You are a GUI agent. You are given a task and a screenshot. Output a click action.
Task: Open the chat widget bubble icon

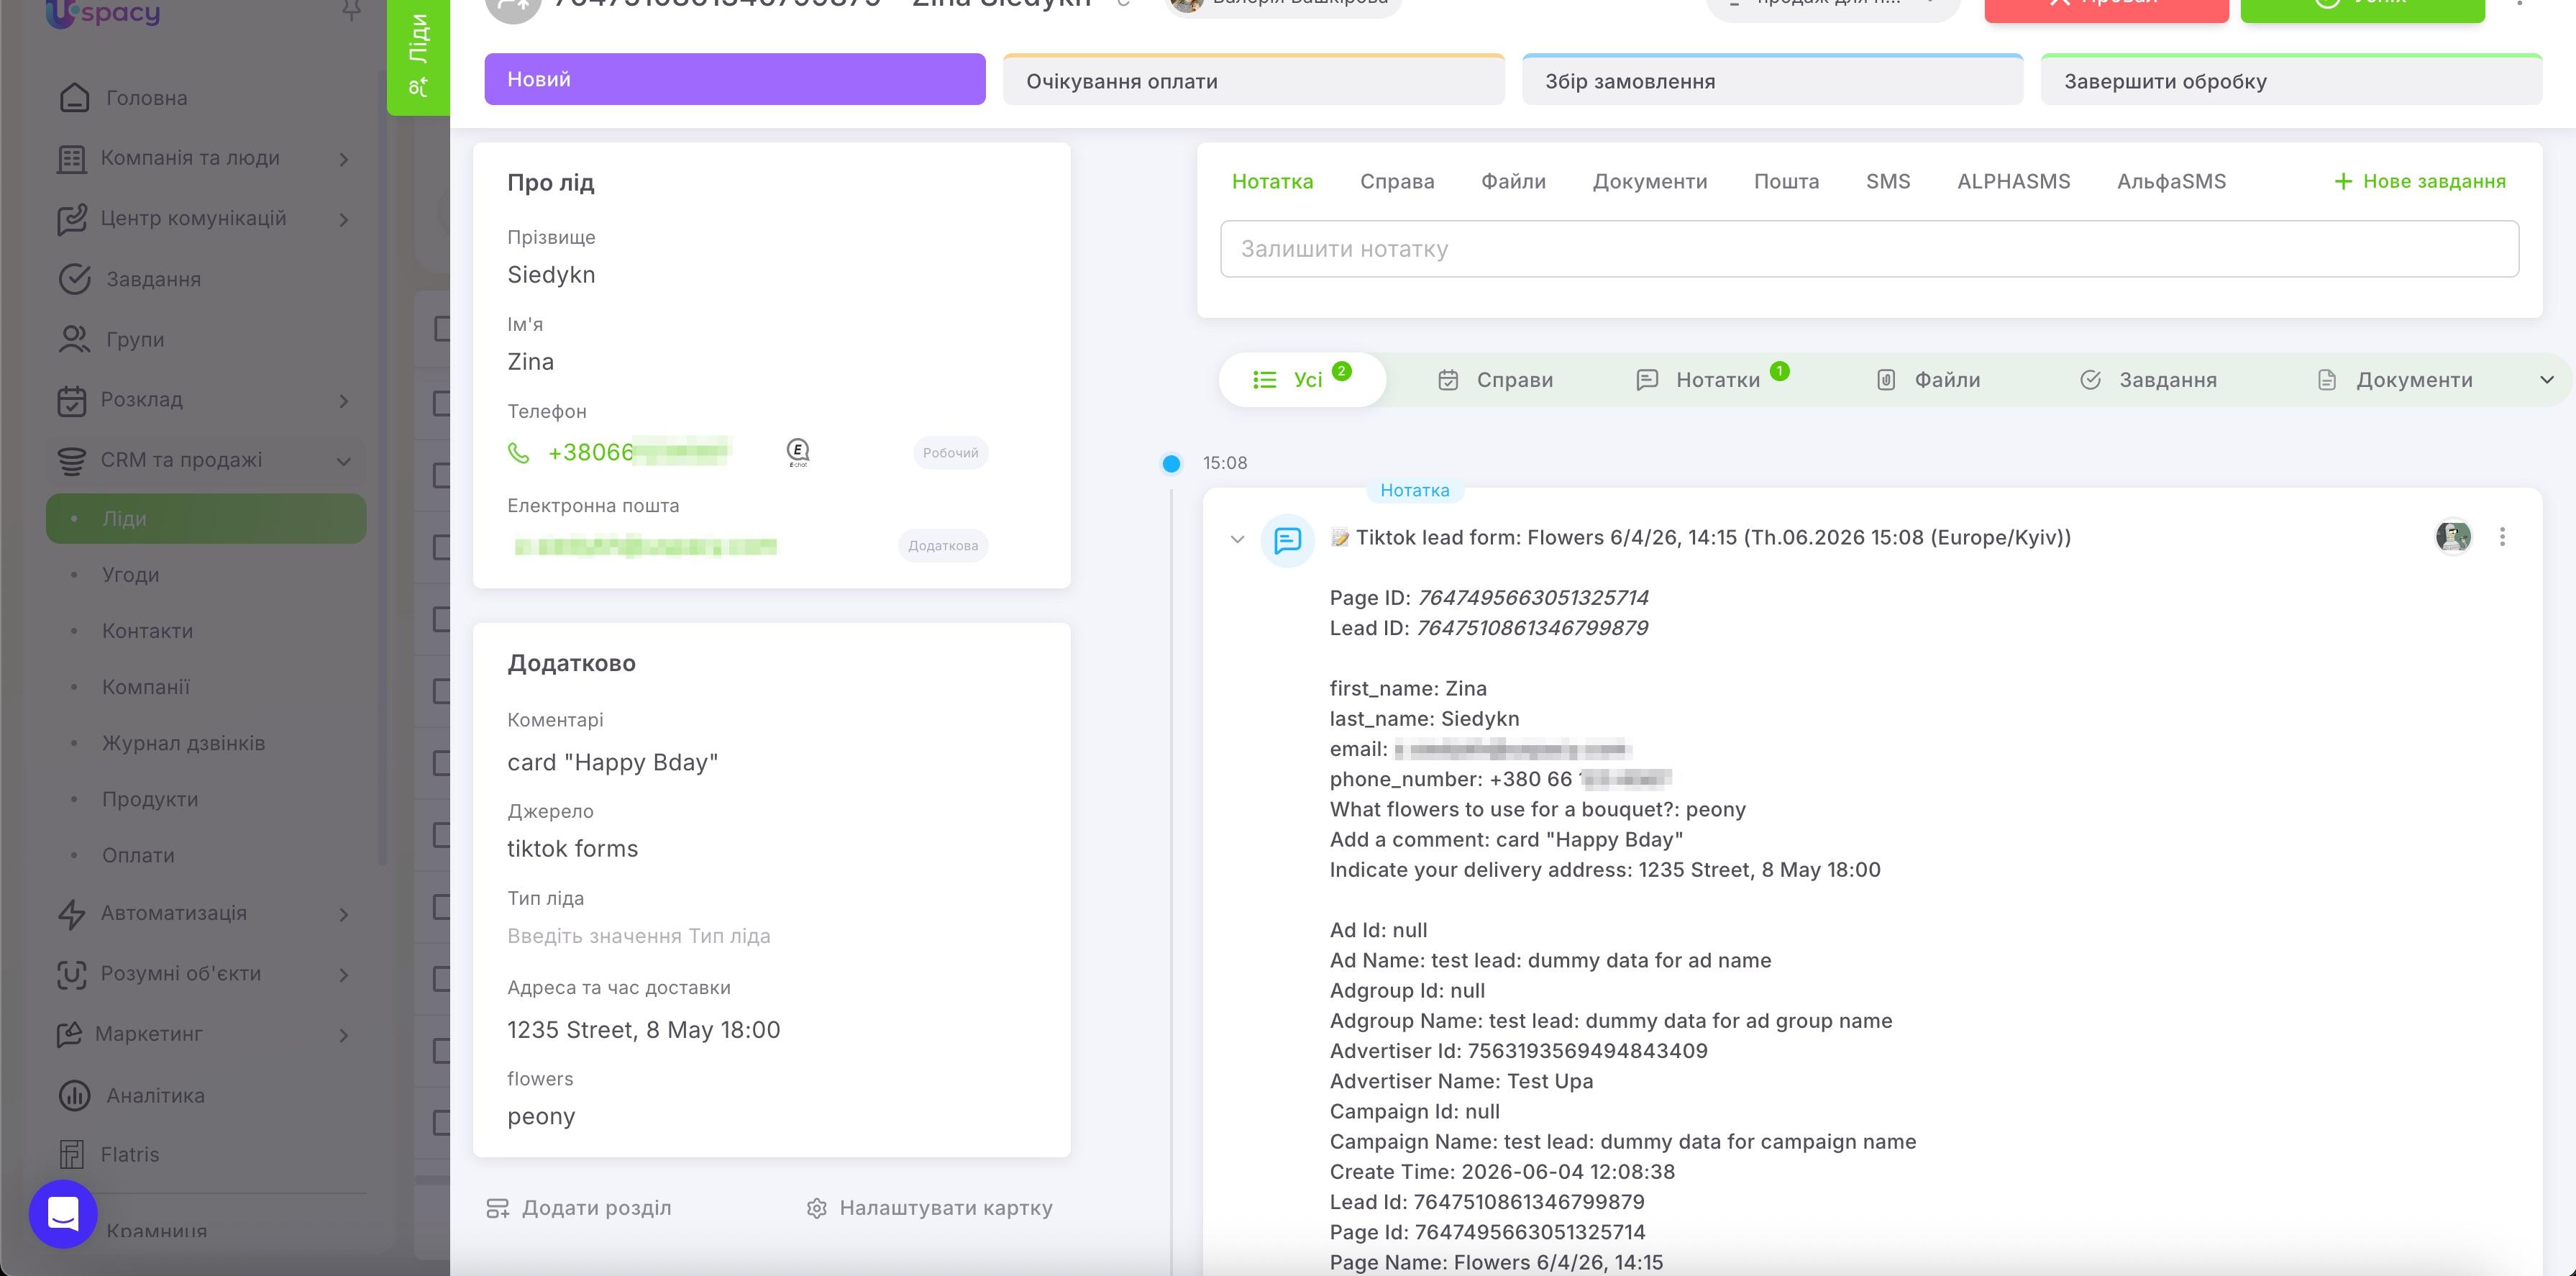[63, 1213]
